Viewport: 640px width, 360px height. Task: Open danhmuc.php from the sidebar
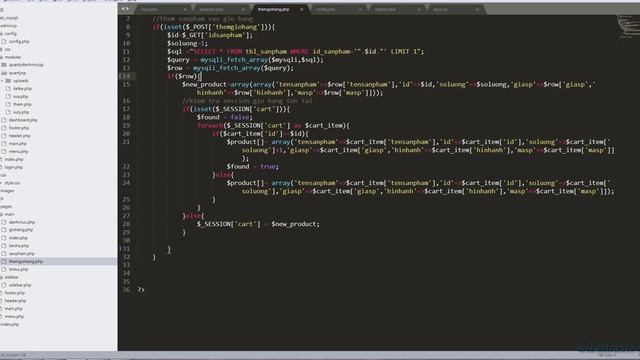pos(22,222)
